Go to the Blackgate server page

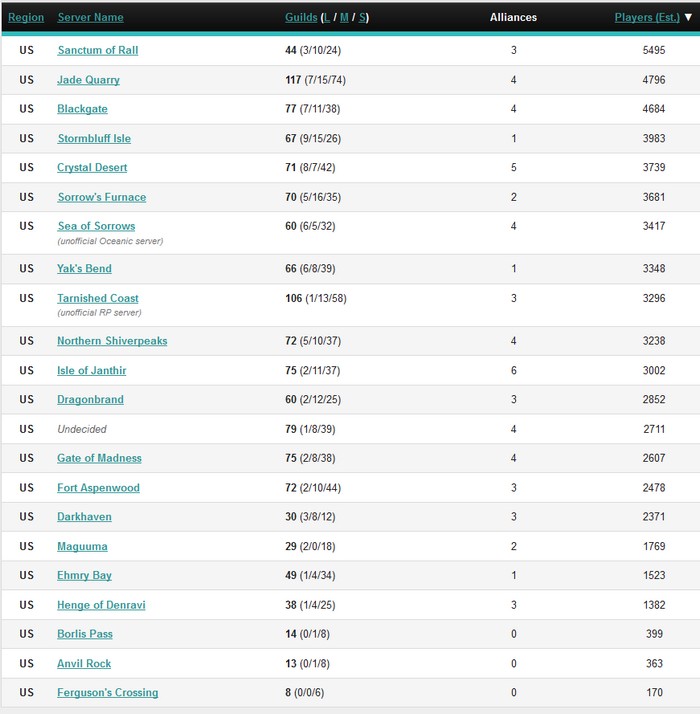click(82, 109)
